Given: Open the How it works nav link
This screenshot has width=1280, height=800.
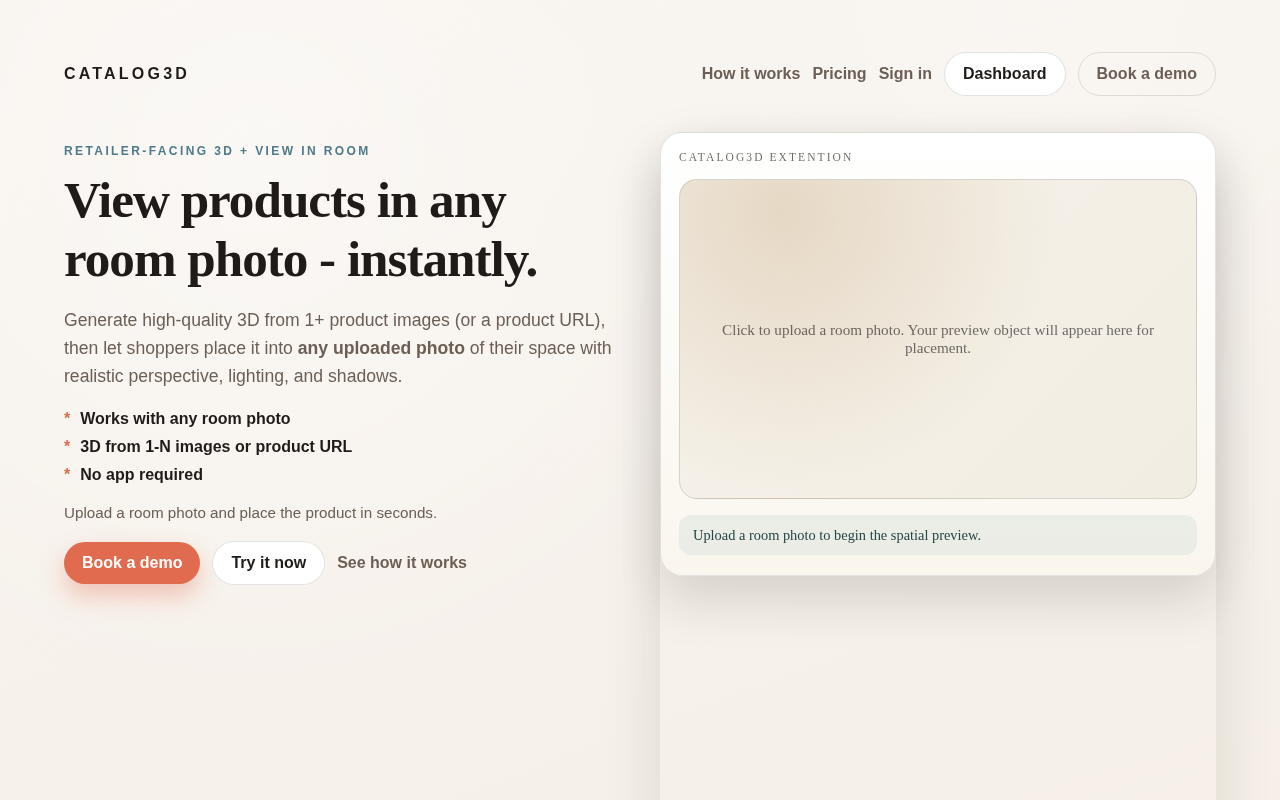Looking at the screenshot, I should [751, 74].
